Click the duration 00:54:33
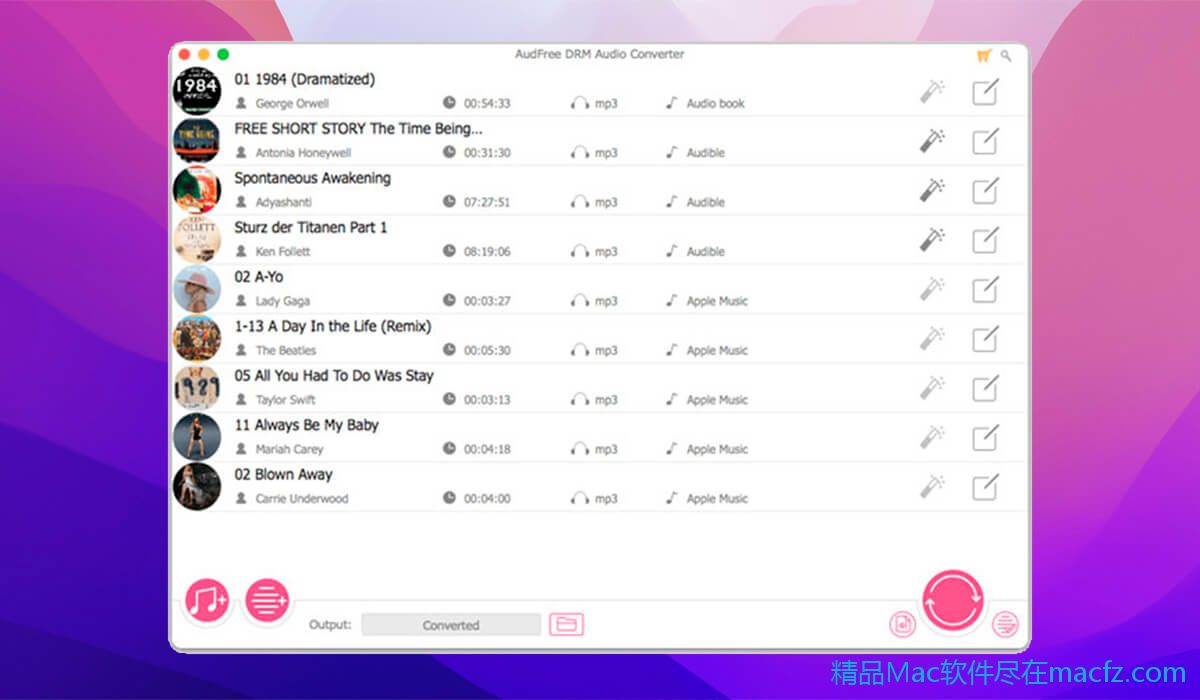Viewport: 1200px width, 700px height. tap(487, 103)
